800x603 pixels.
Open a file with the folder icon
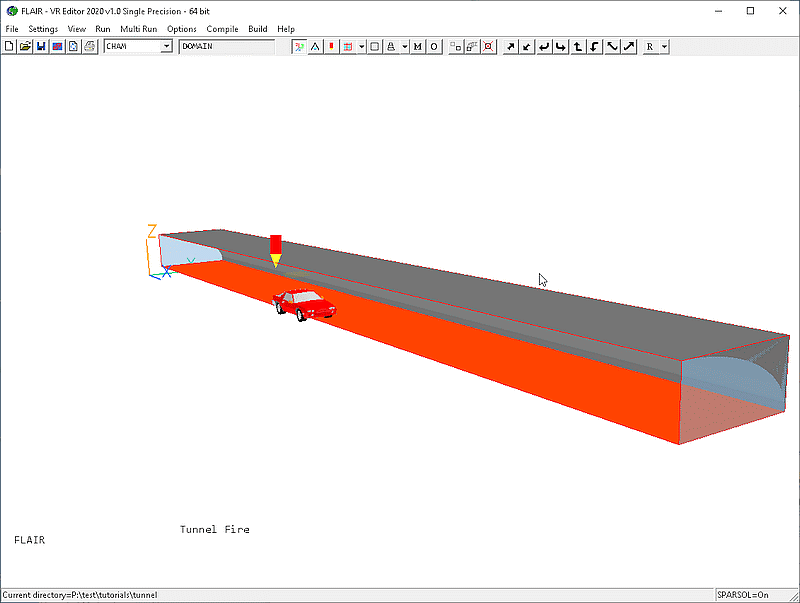(25, 47)
